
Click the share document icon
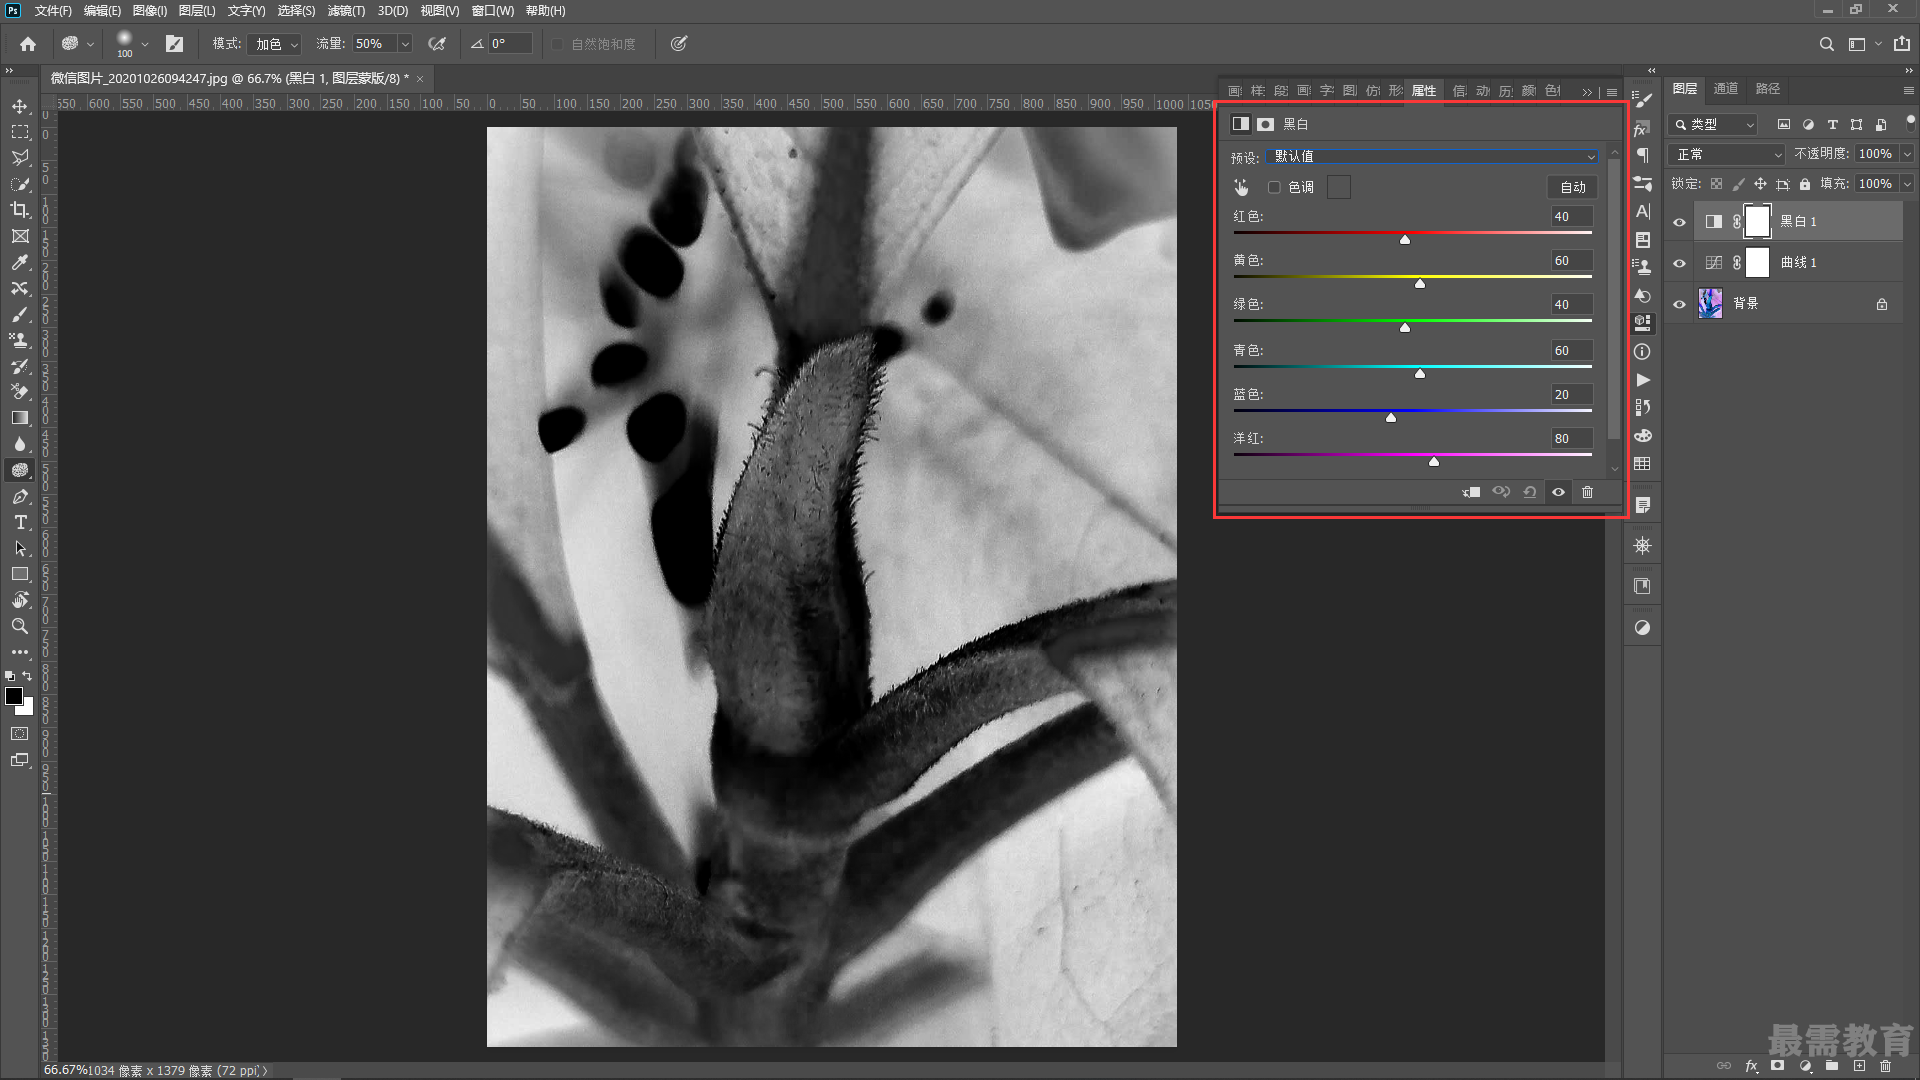pos(1901,44)
